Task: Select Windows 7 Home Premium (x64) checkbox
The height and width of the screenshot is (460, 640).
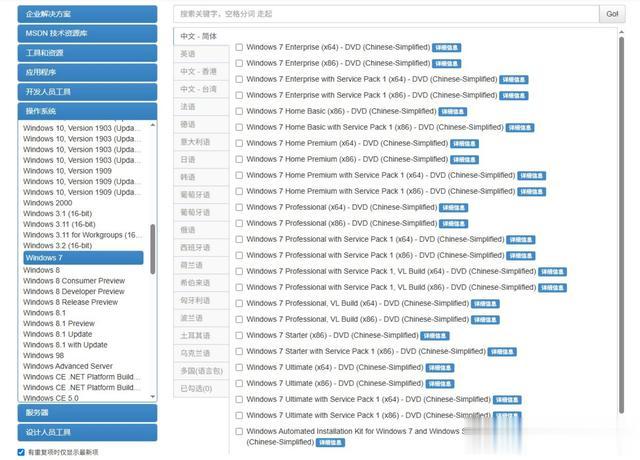Action: pyautogui.click(x=239, y=143)
